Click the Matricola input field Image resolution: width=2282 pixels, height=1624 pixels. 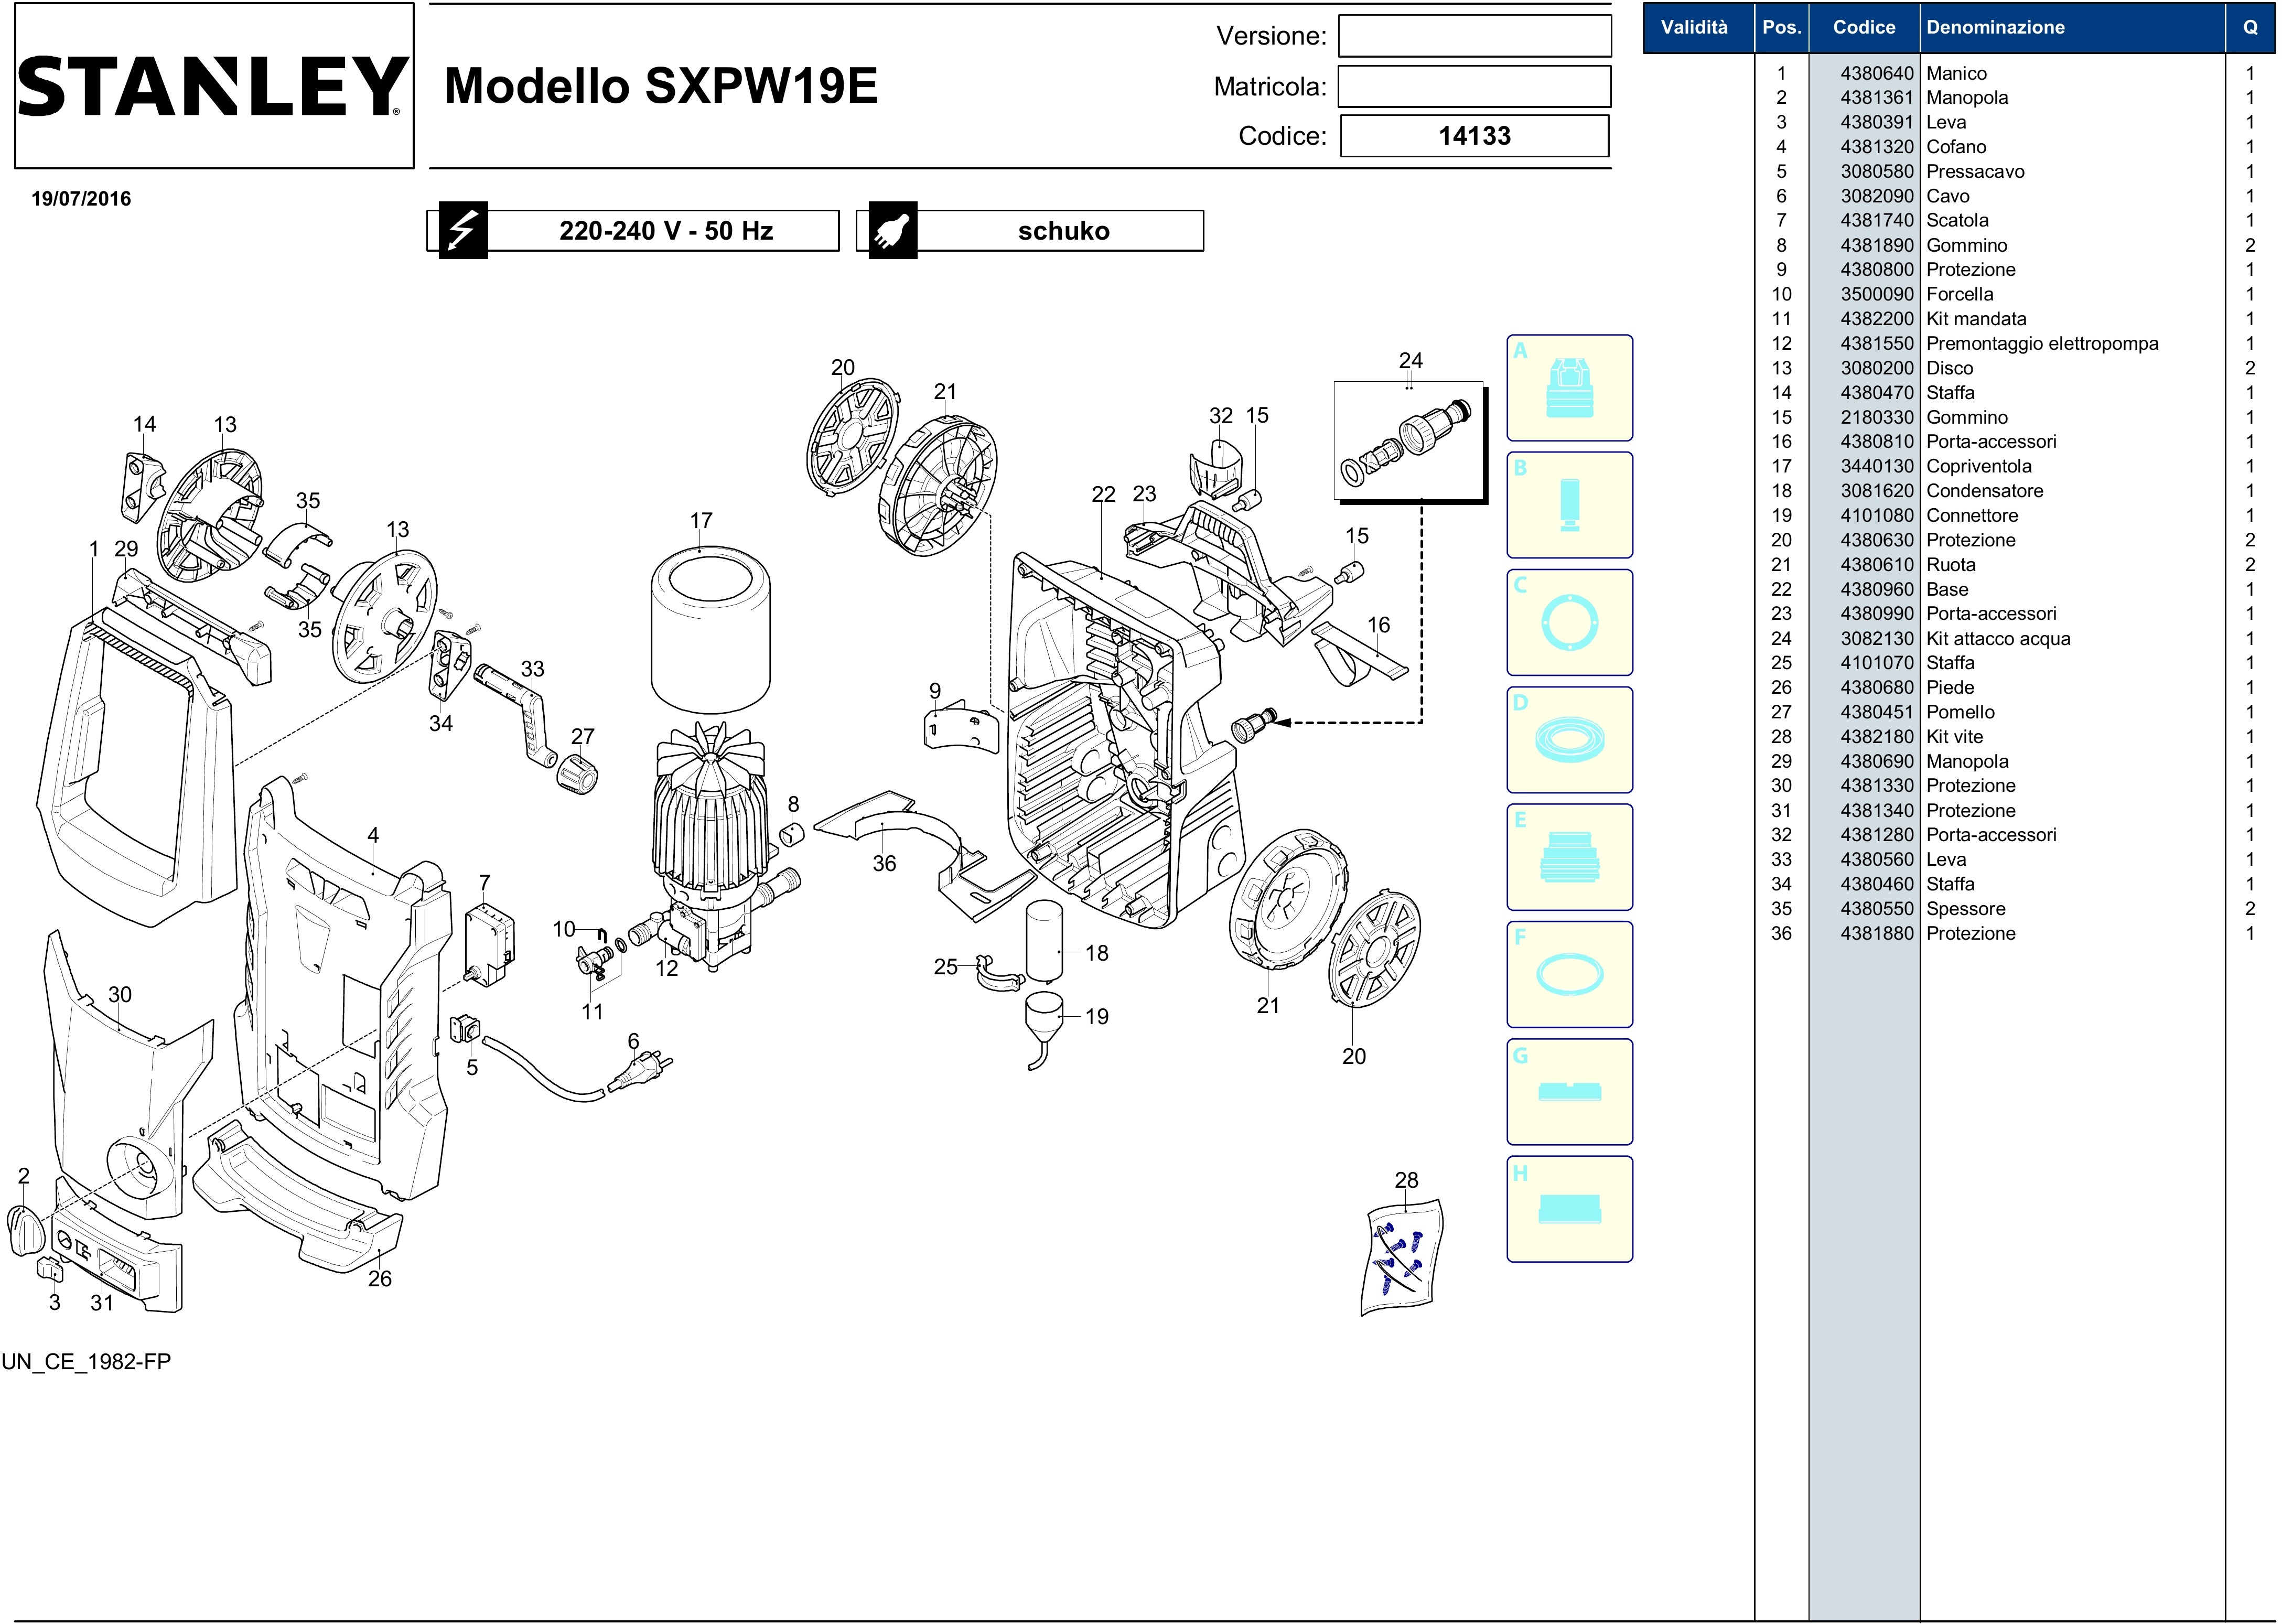point(1474,87)
